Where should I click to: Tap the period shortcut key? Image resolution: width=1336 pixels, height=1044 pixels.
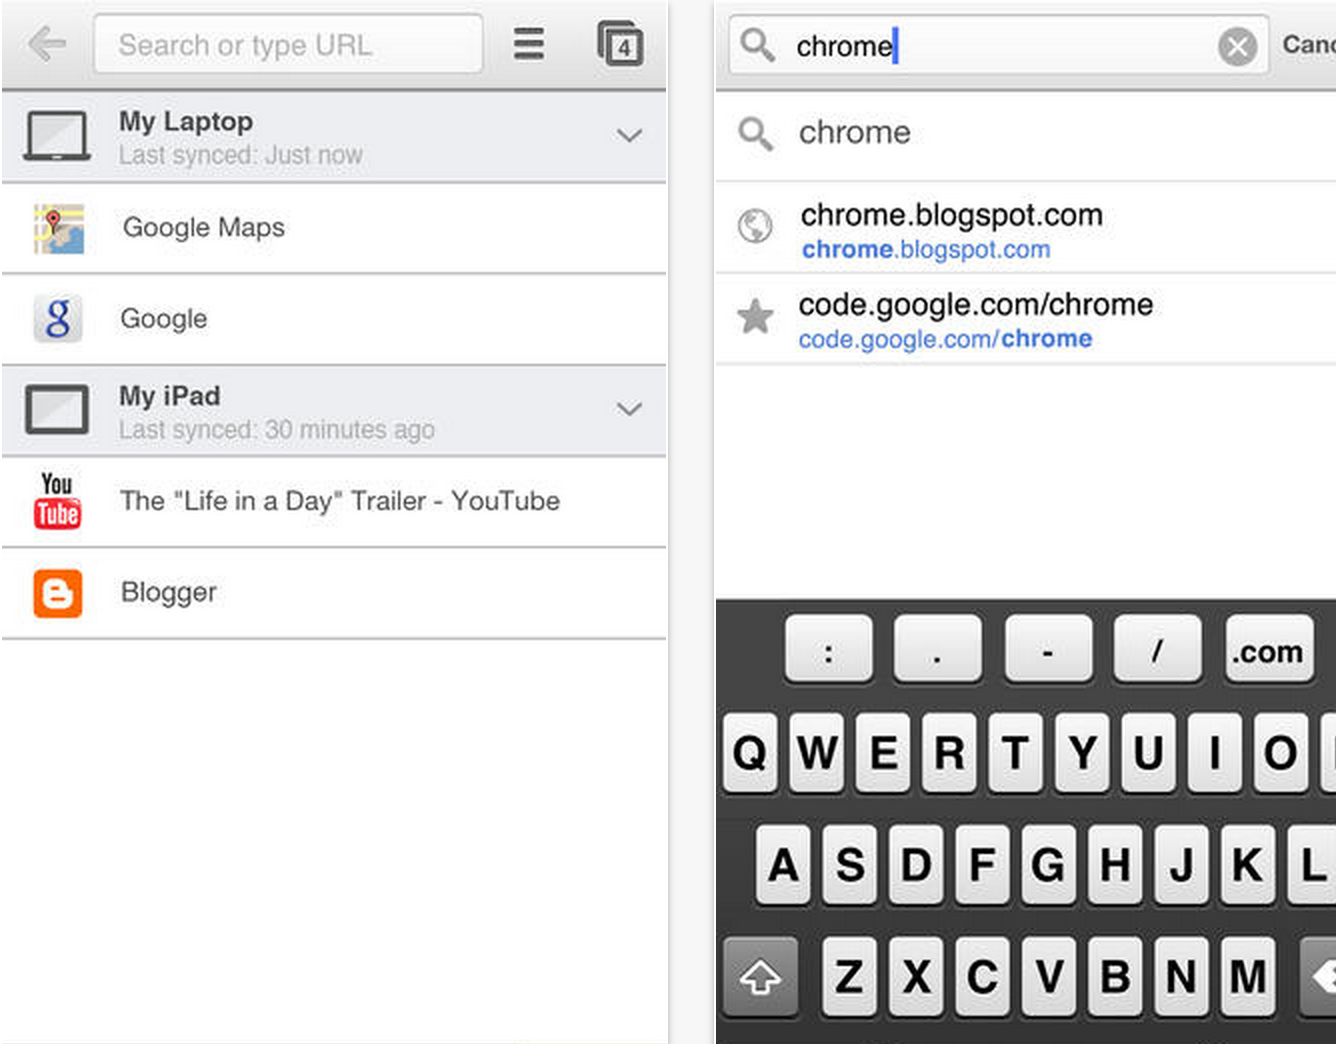tap(937, 650)
